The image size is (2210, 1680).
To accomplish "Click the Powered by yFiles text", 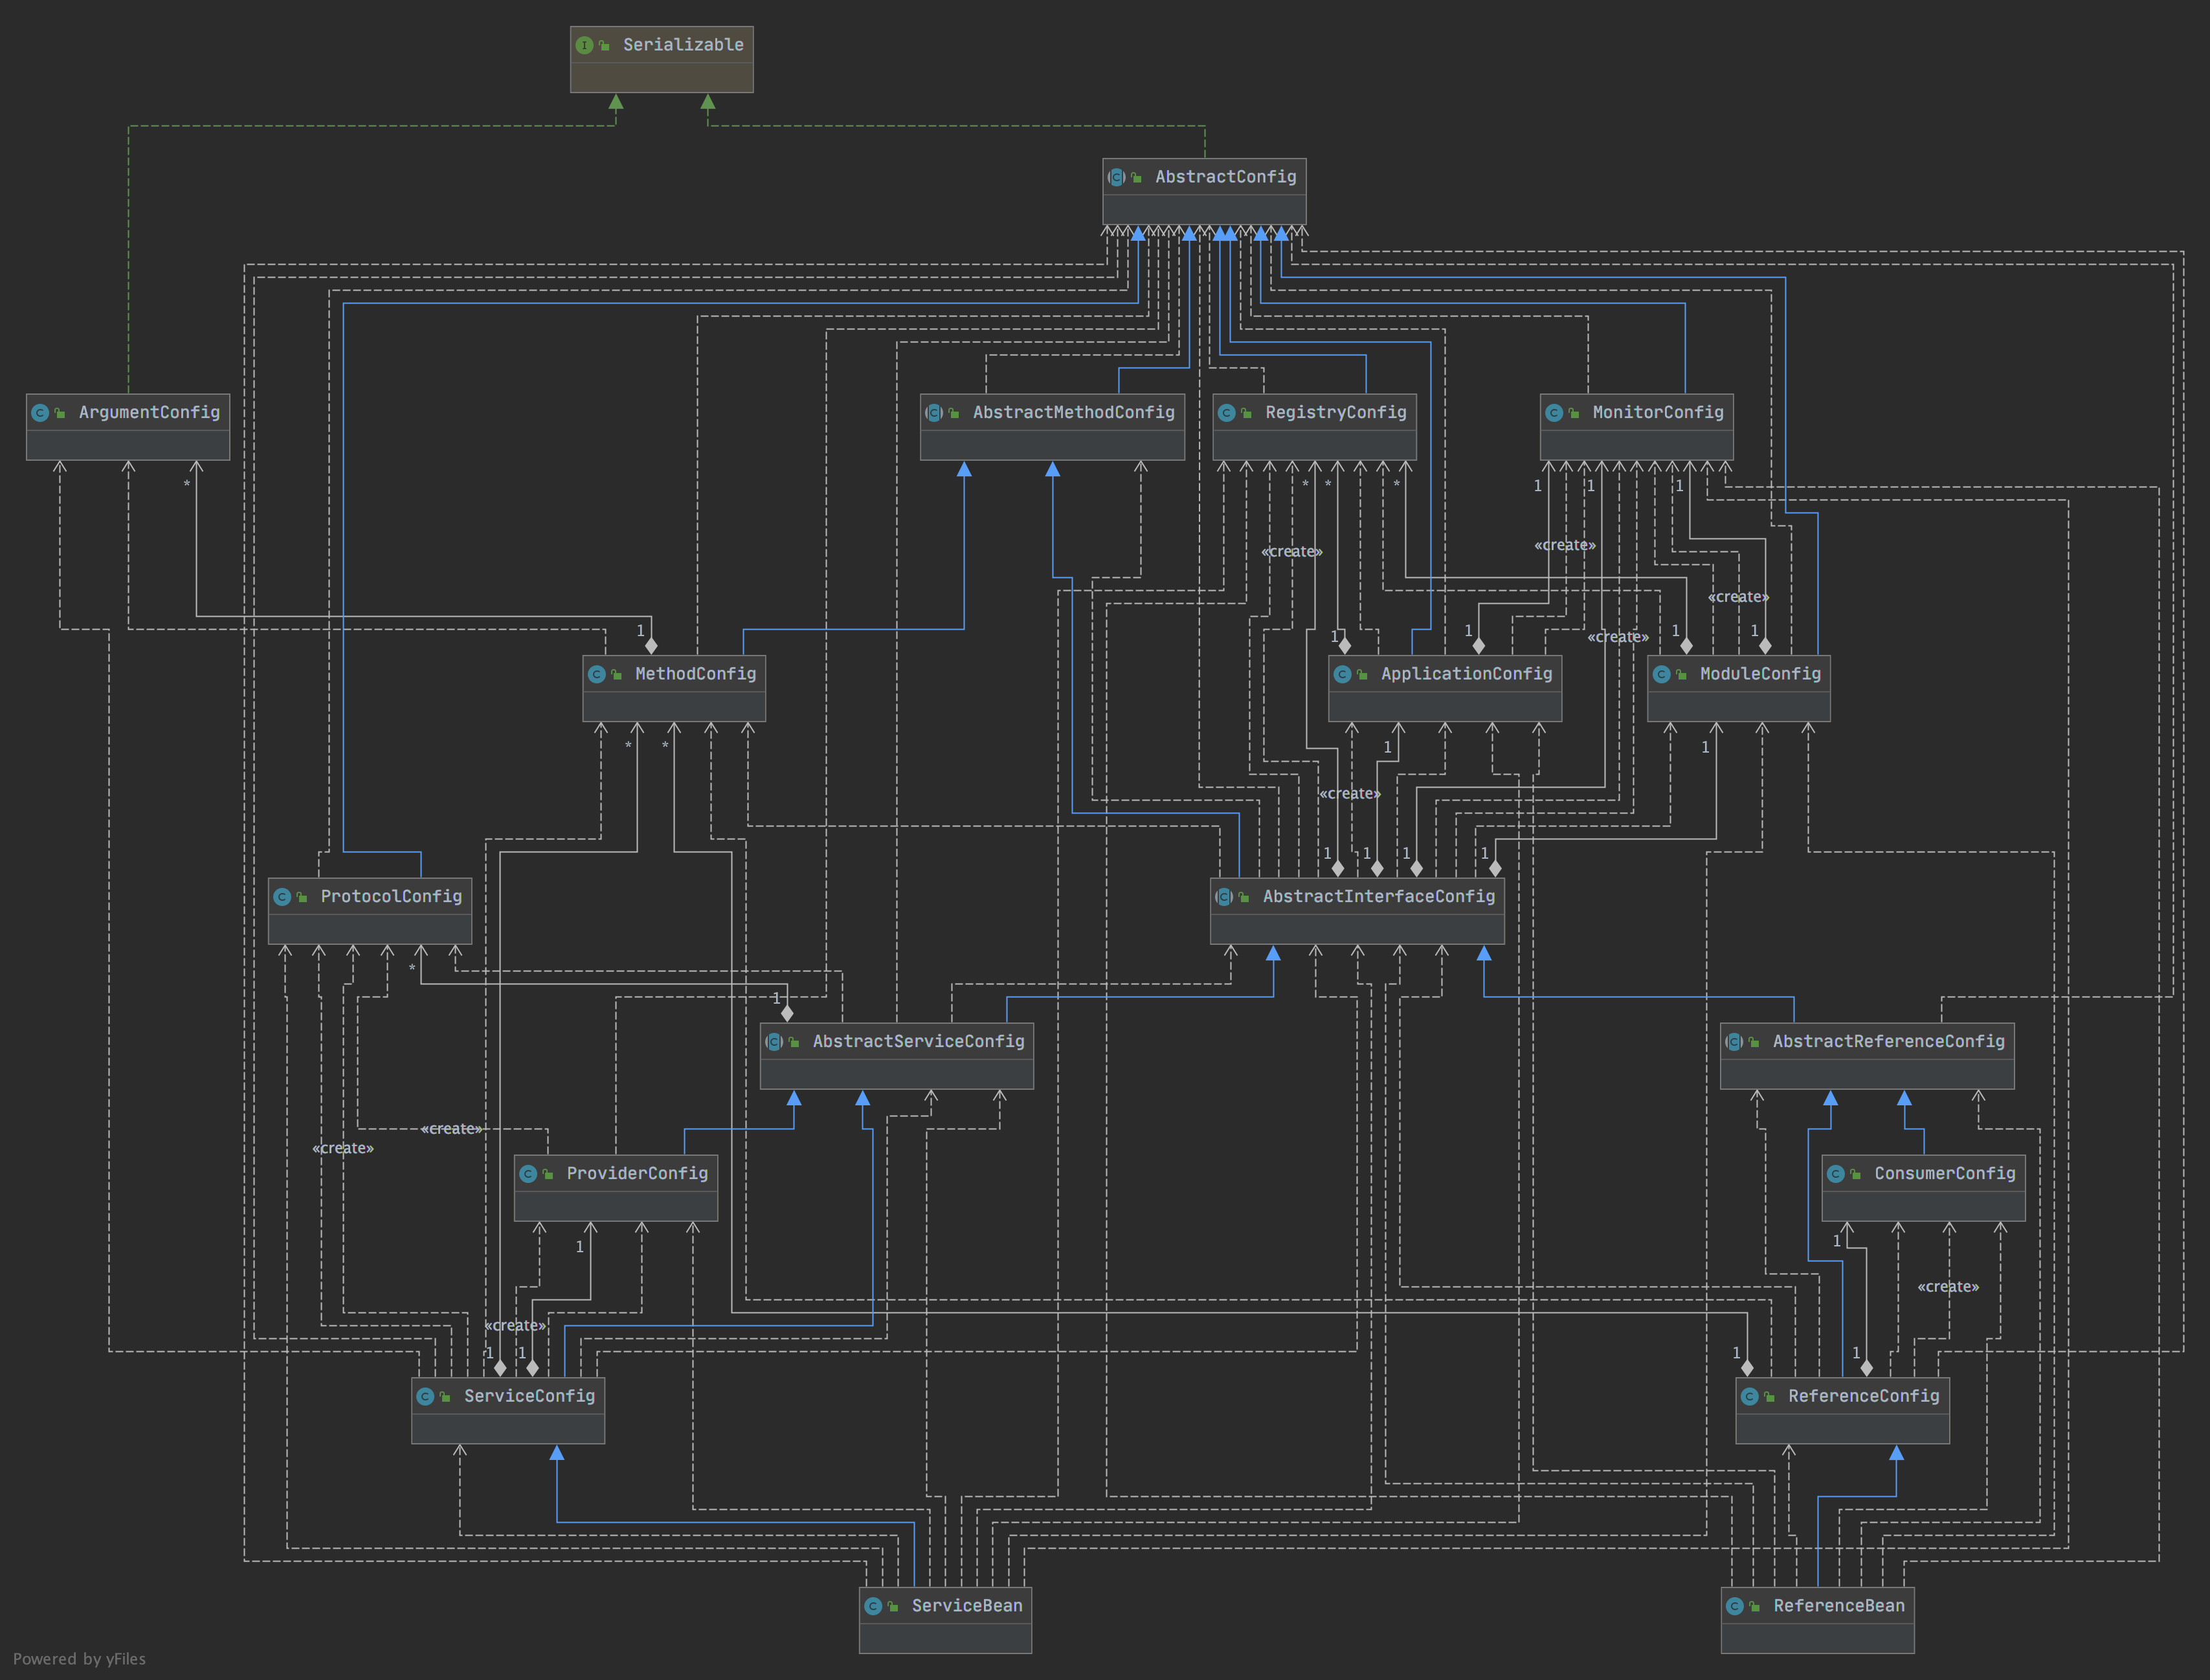I will click(79, 1659).
